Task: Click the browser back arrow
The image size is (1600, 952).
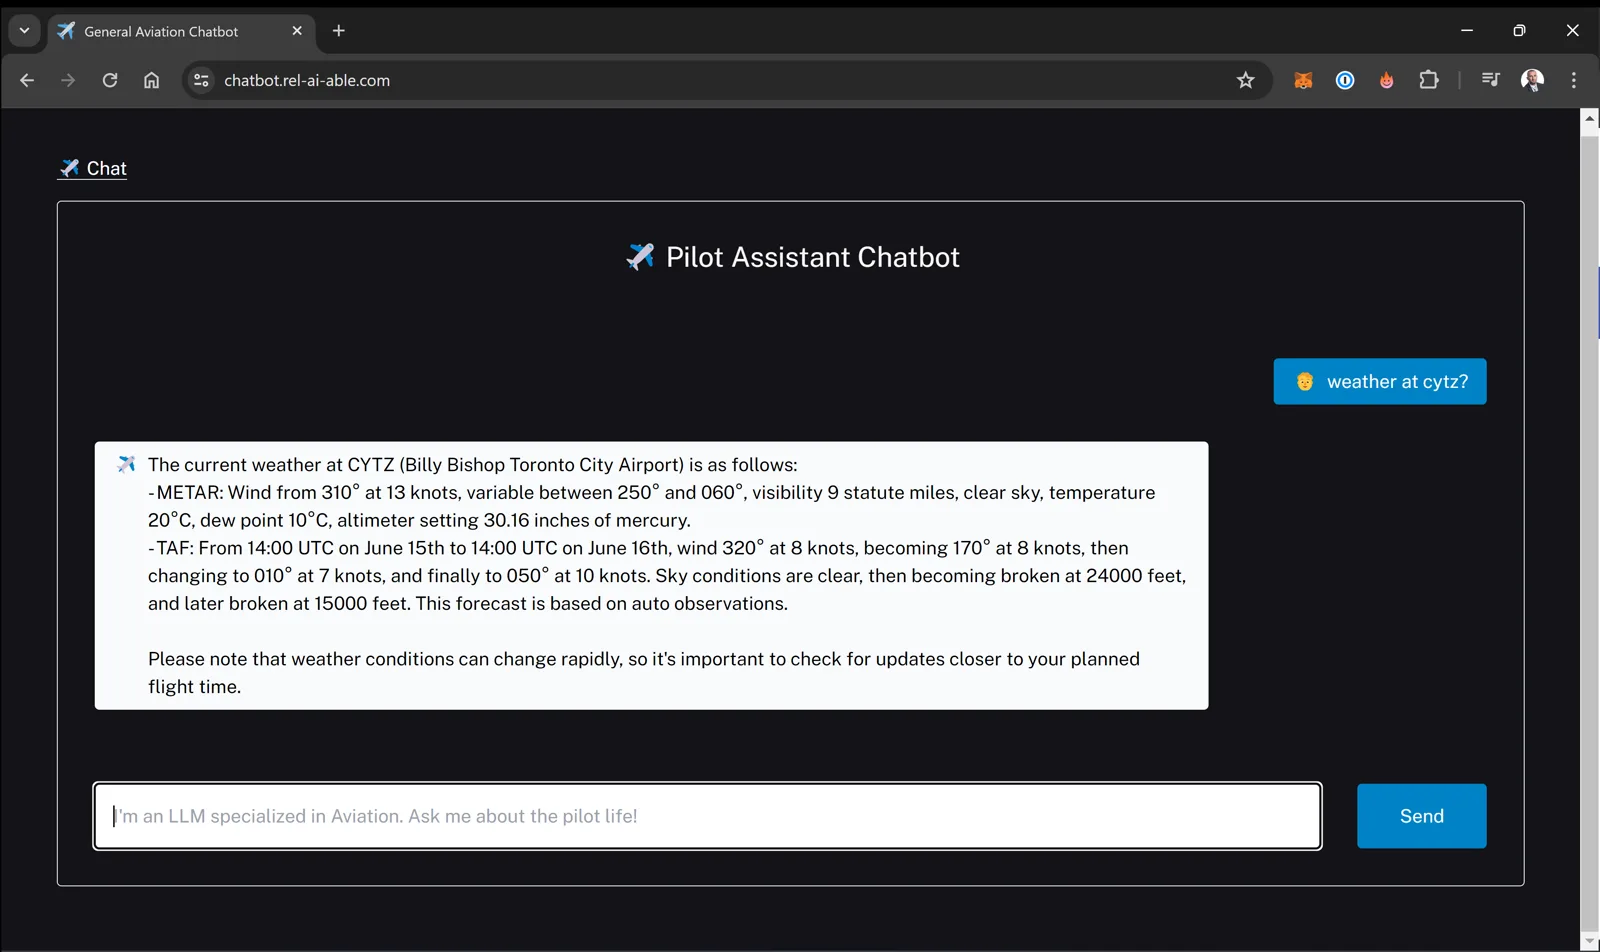Action: 27,80
